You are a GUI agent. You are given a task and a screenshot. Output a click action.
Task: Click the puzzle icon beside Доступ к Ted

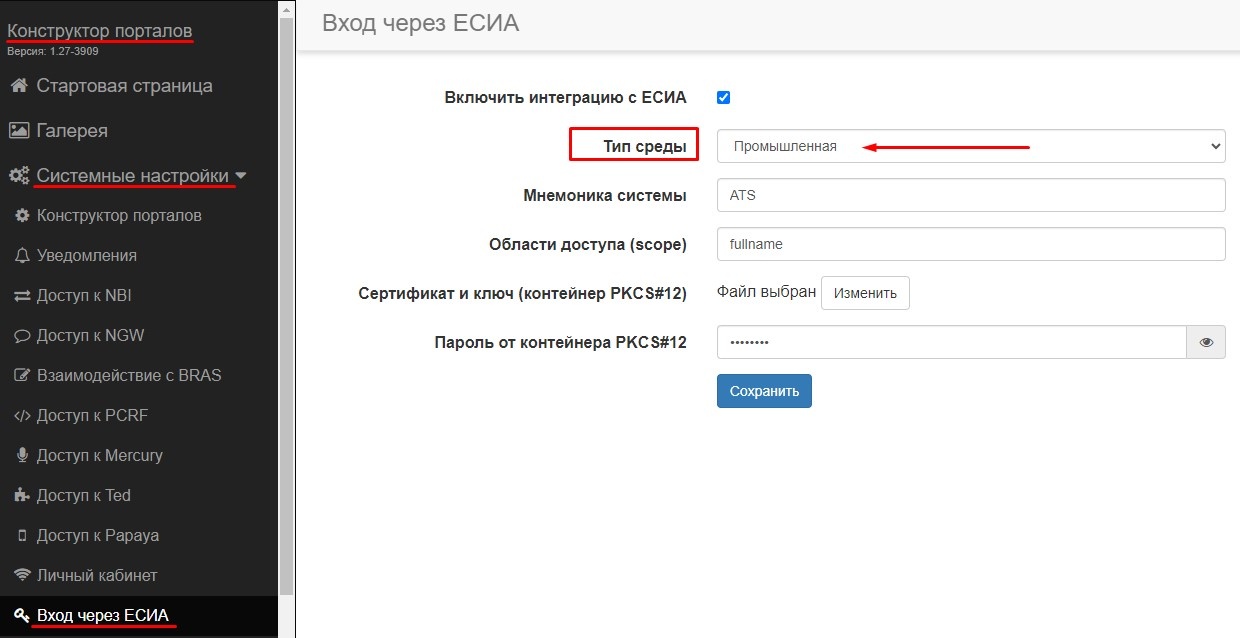[22, 496]
